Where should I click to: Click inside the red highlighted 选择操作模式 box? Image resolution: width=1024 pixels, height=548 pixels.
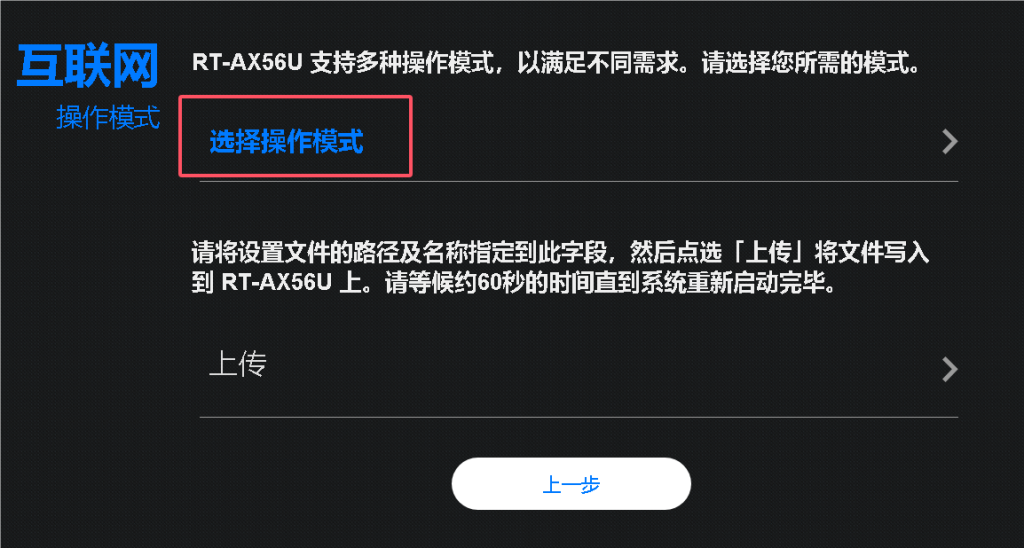pyautogui.click(x=295, y=136)
